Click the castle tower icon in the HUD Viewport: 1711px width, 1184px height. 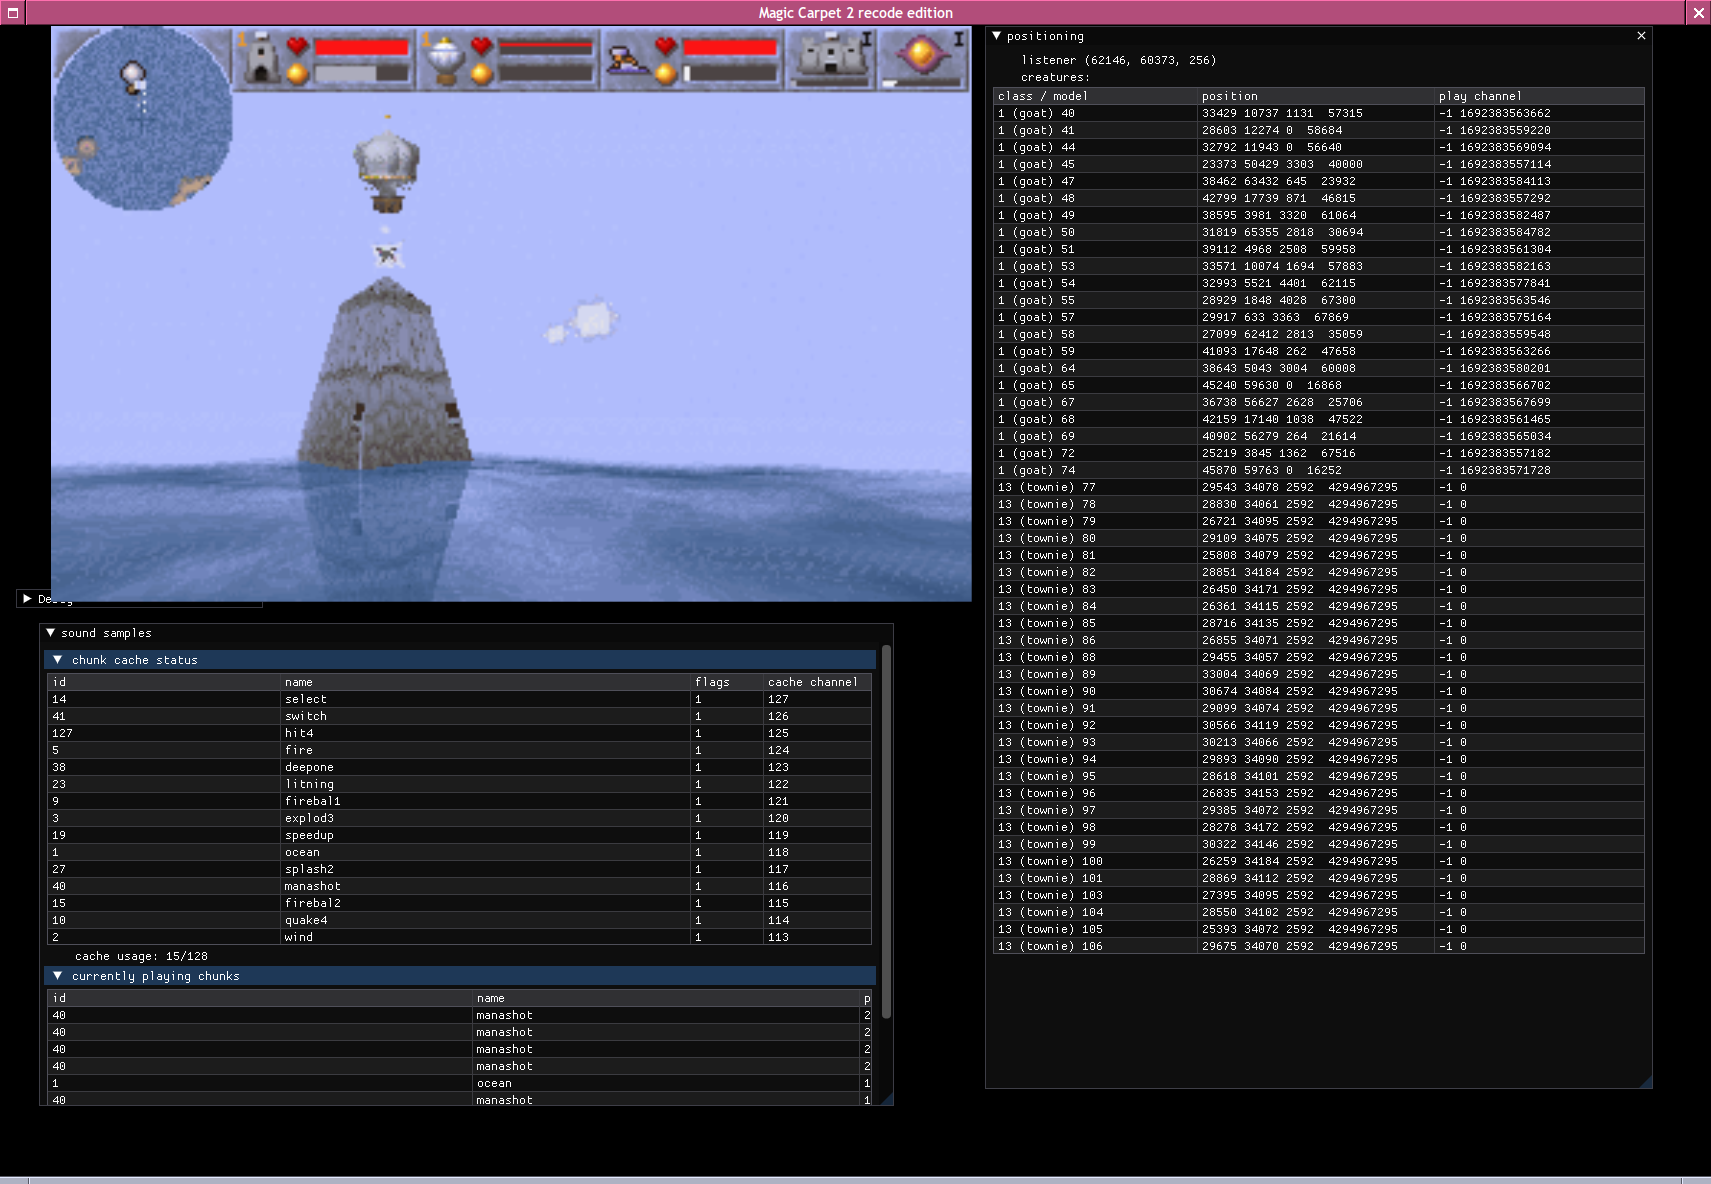[262, 59]
